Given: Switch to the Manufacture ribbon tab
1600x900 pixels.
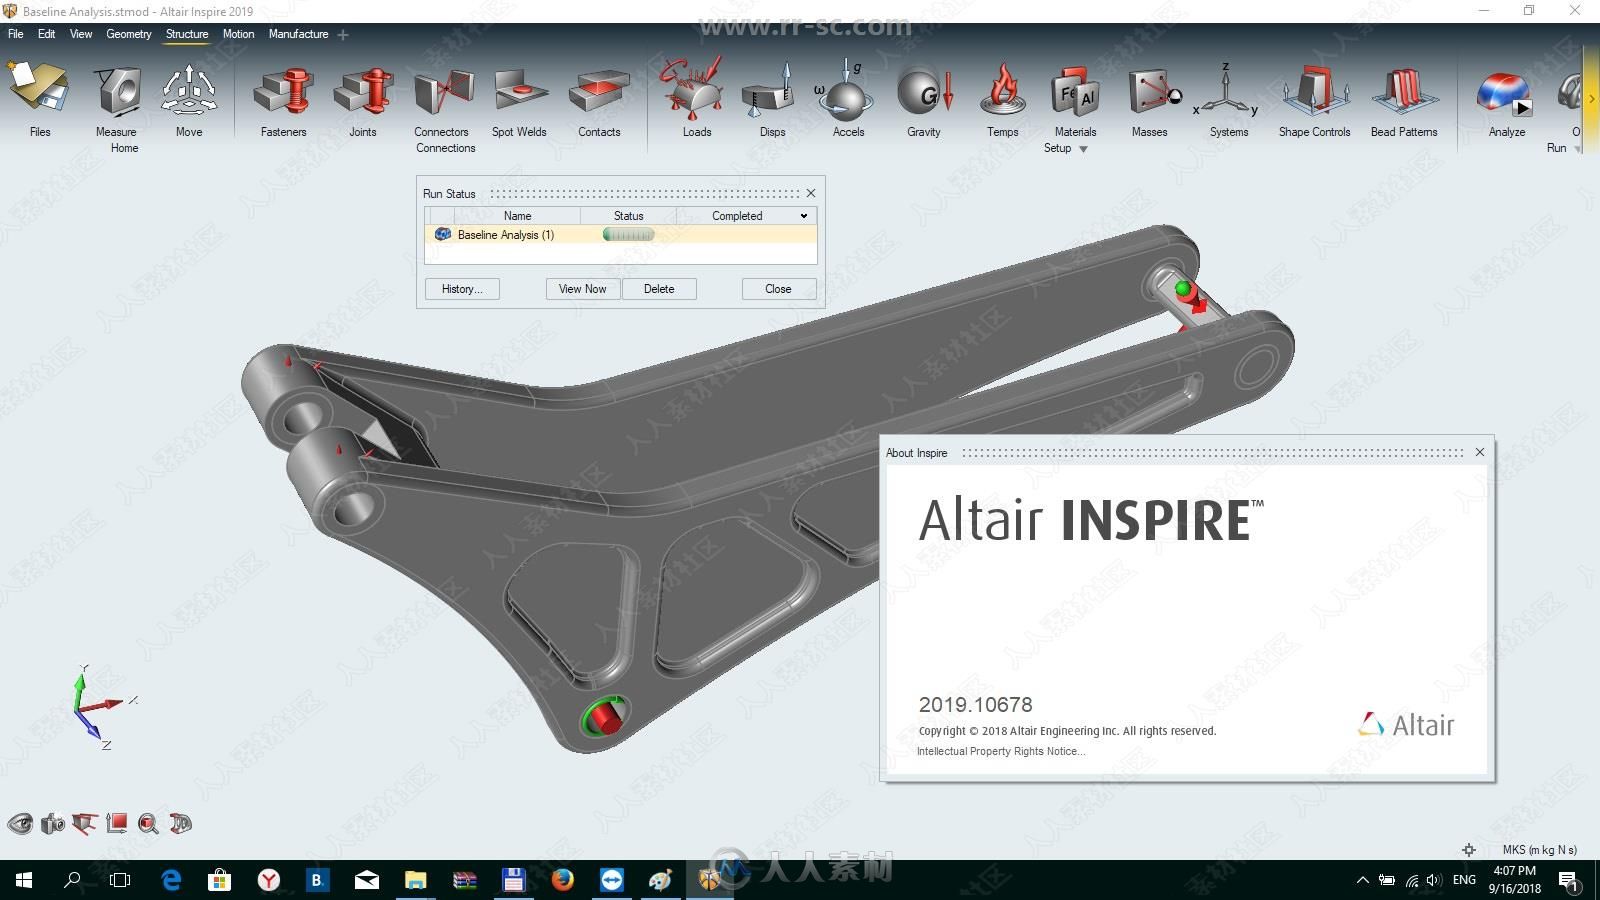Looking at the screenshot, I should click(x=298, y=34).
